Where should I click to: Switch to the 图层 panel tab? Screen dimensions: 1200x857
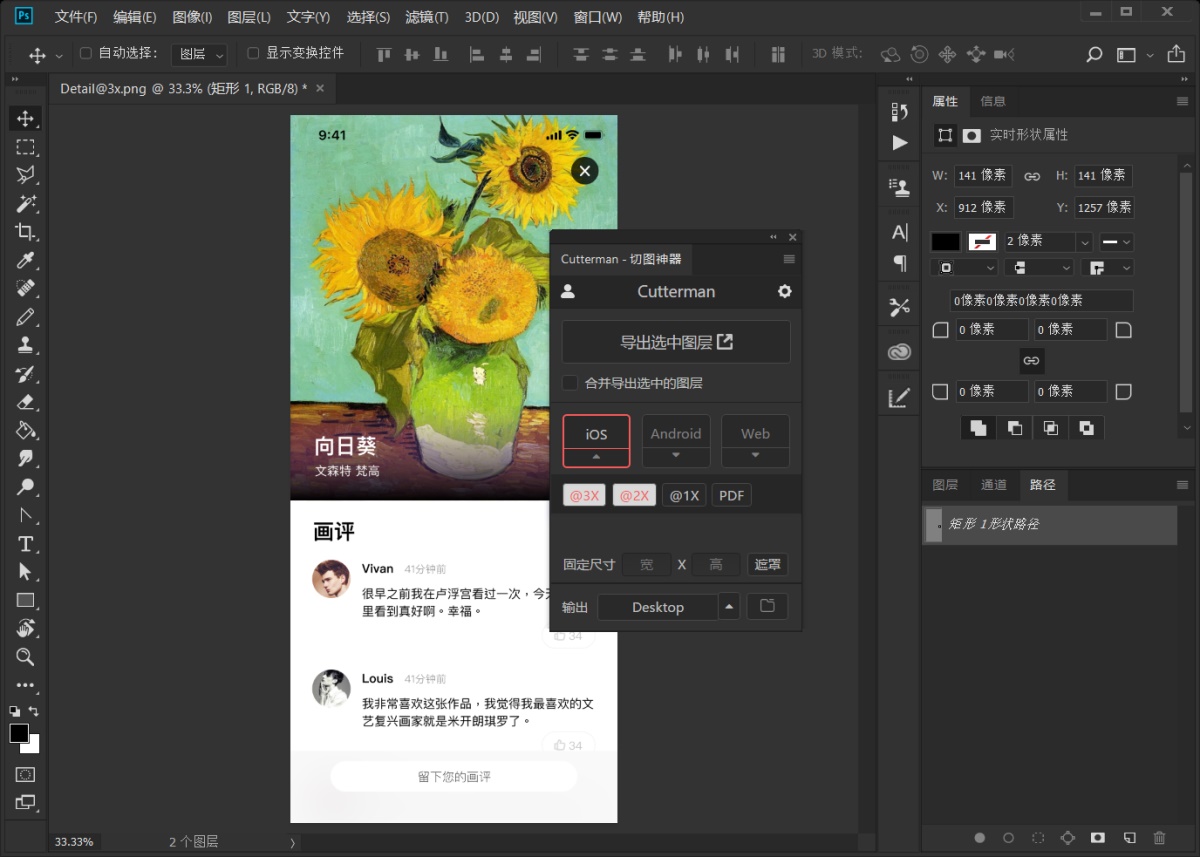[945, 485]
